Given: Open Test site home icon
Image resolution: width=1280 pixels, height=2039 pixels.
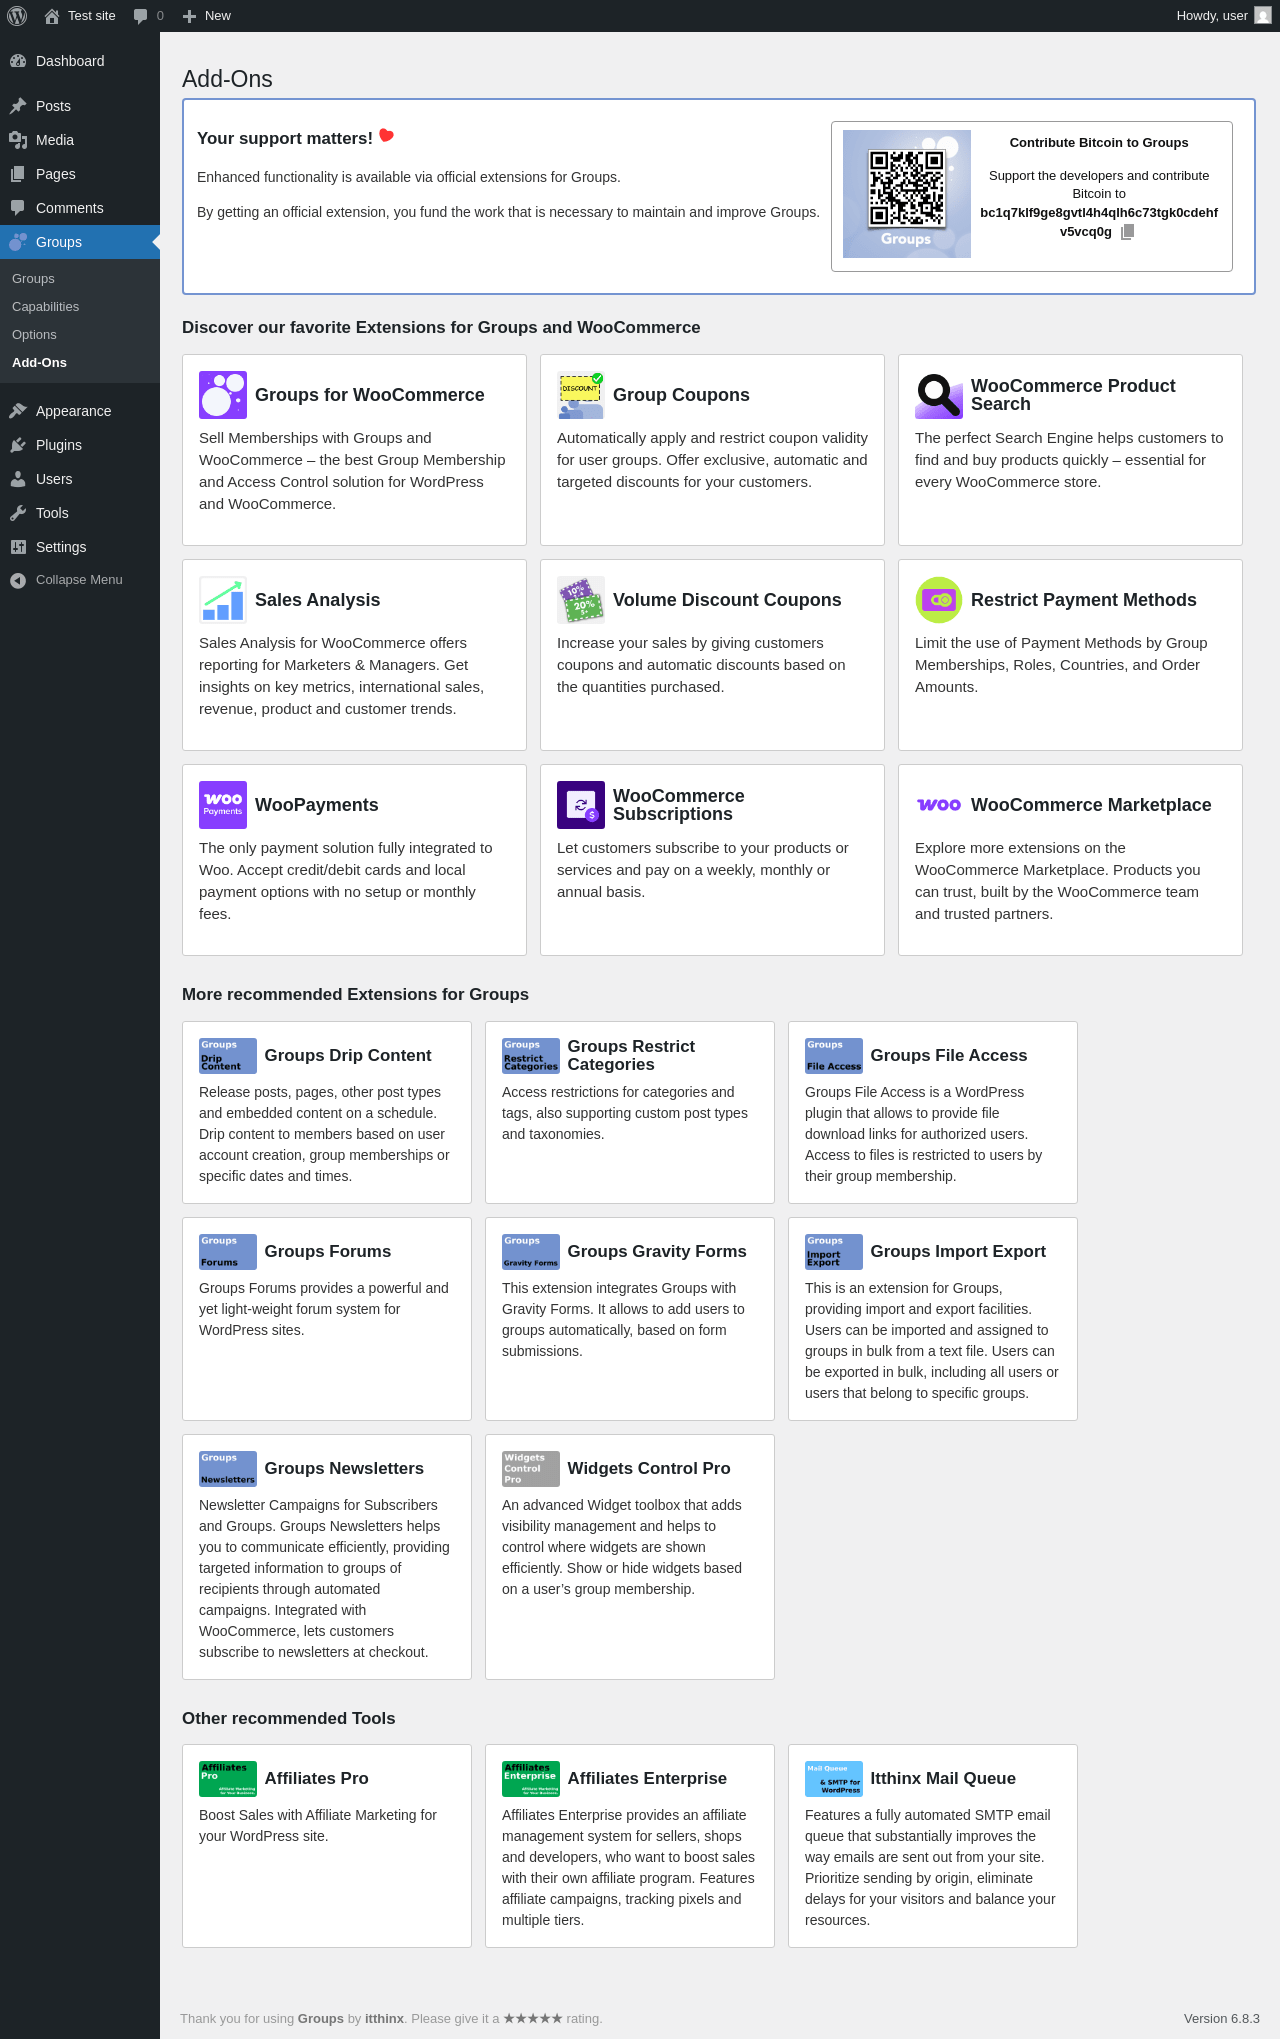Looking at the screenshot, I should tap(52, 16).
